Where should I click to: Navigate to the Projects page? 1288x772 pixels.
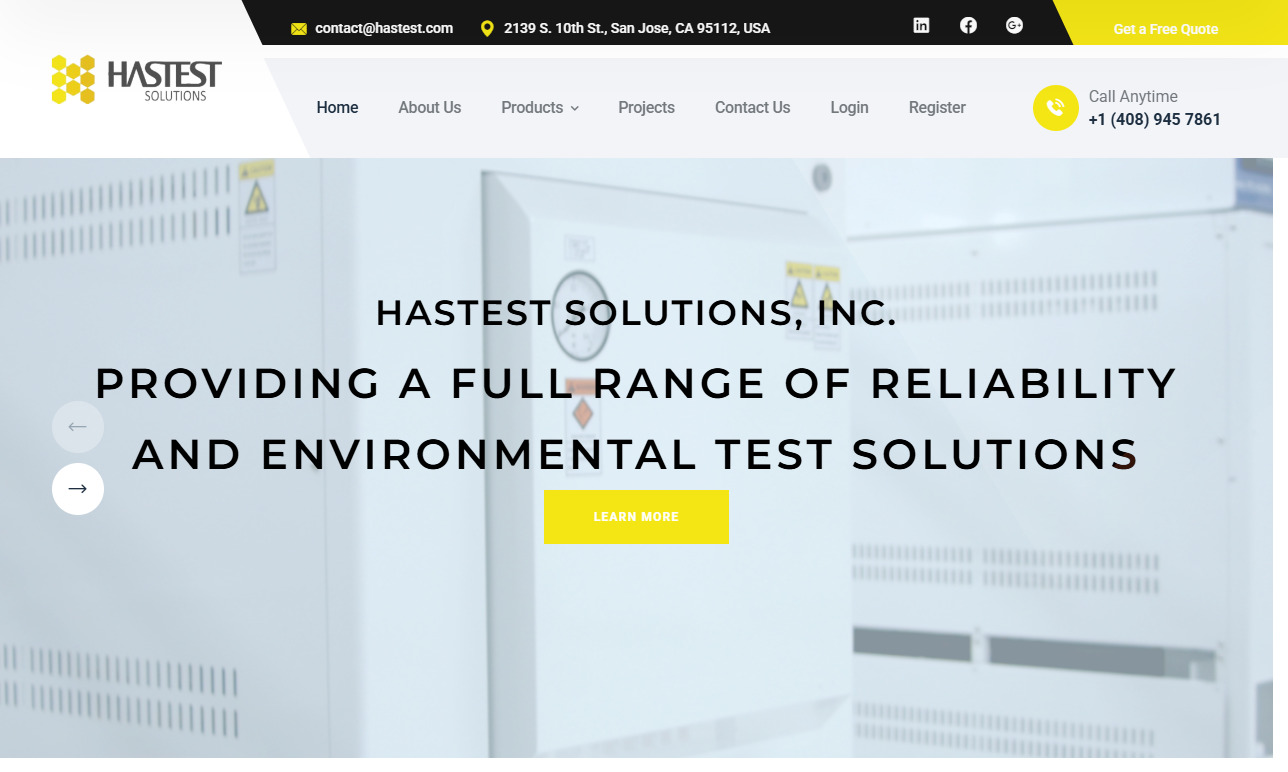click(x=646, y=107)
